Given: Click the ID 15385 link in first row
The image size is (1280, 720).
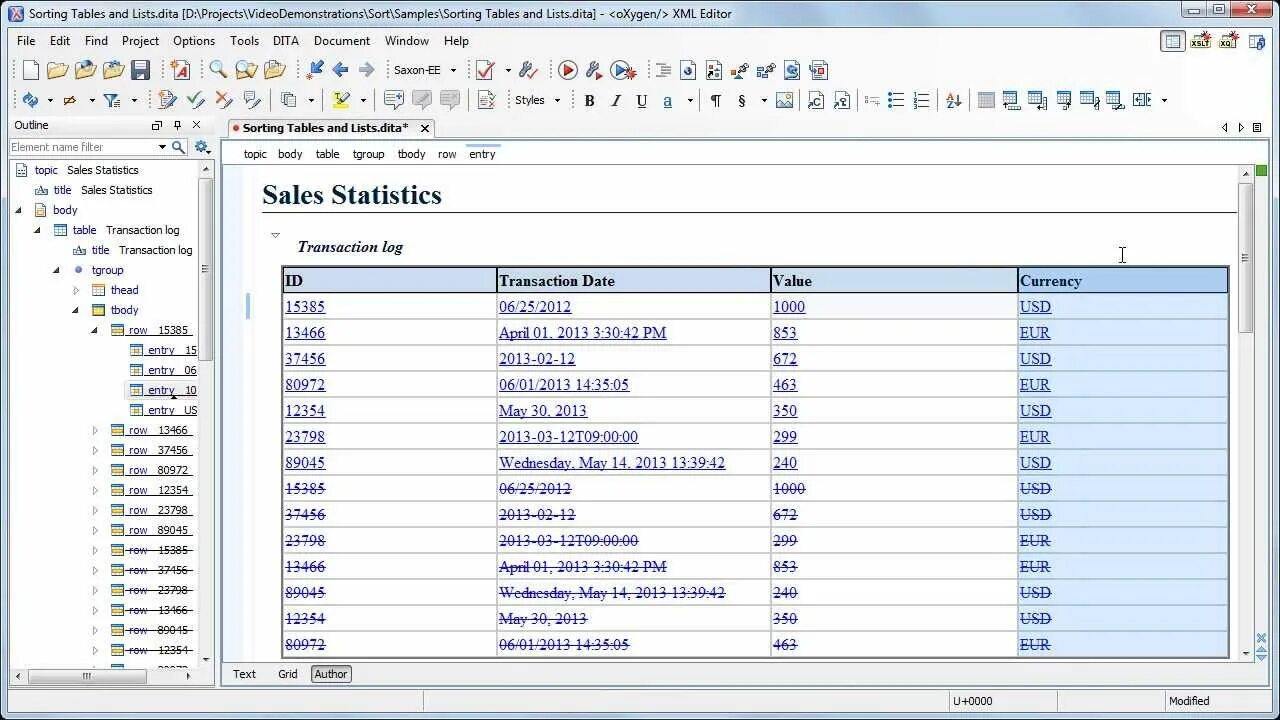Looking at the screenshot, I should (305, 307).
